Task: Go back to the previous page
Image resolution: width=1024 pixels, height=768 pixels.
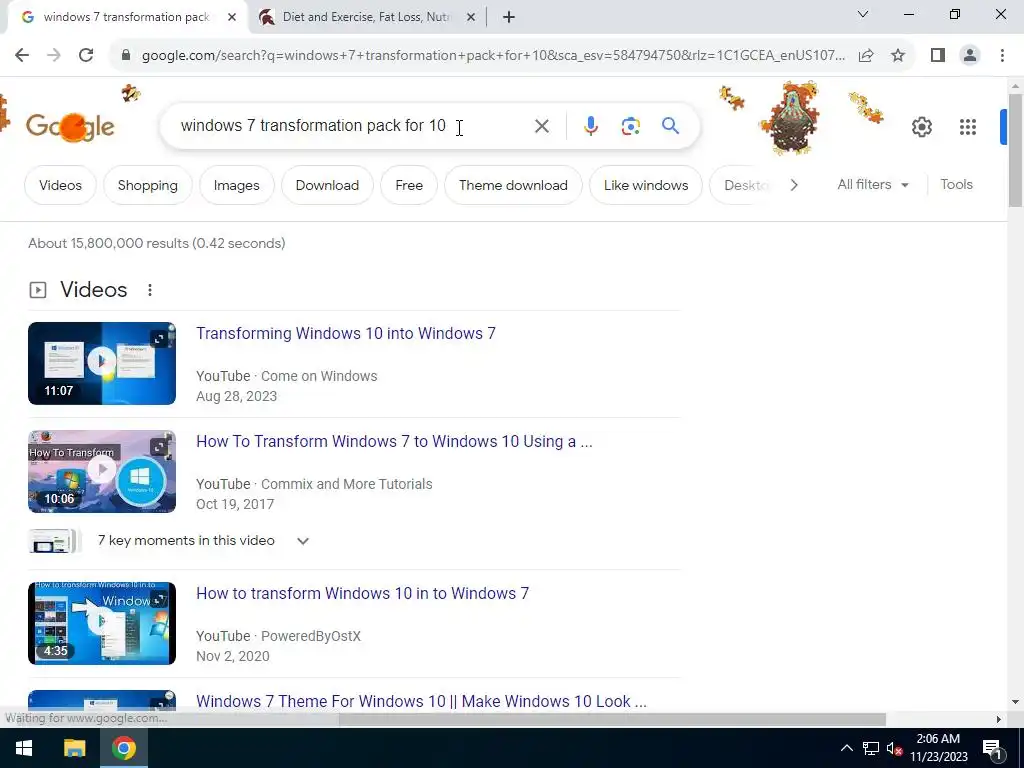Action: pyautogui.click(x=22, y=56)
